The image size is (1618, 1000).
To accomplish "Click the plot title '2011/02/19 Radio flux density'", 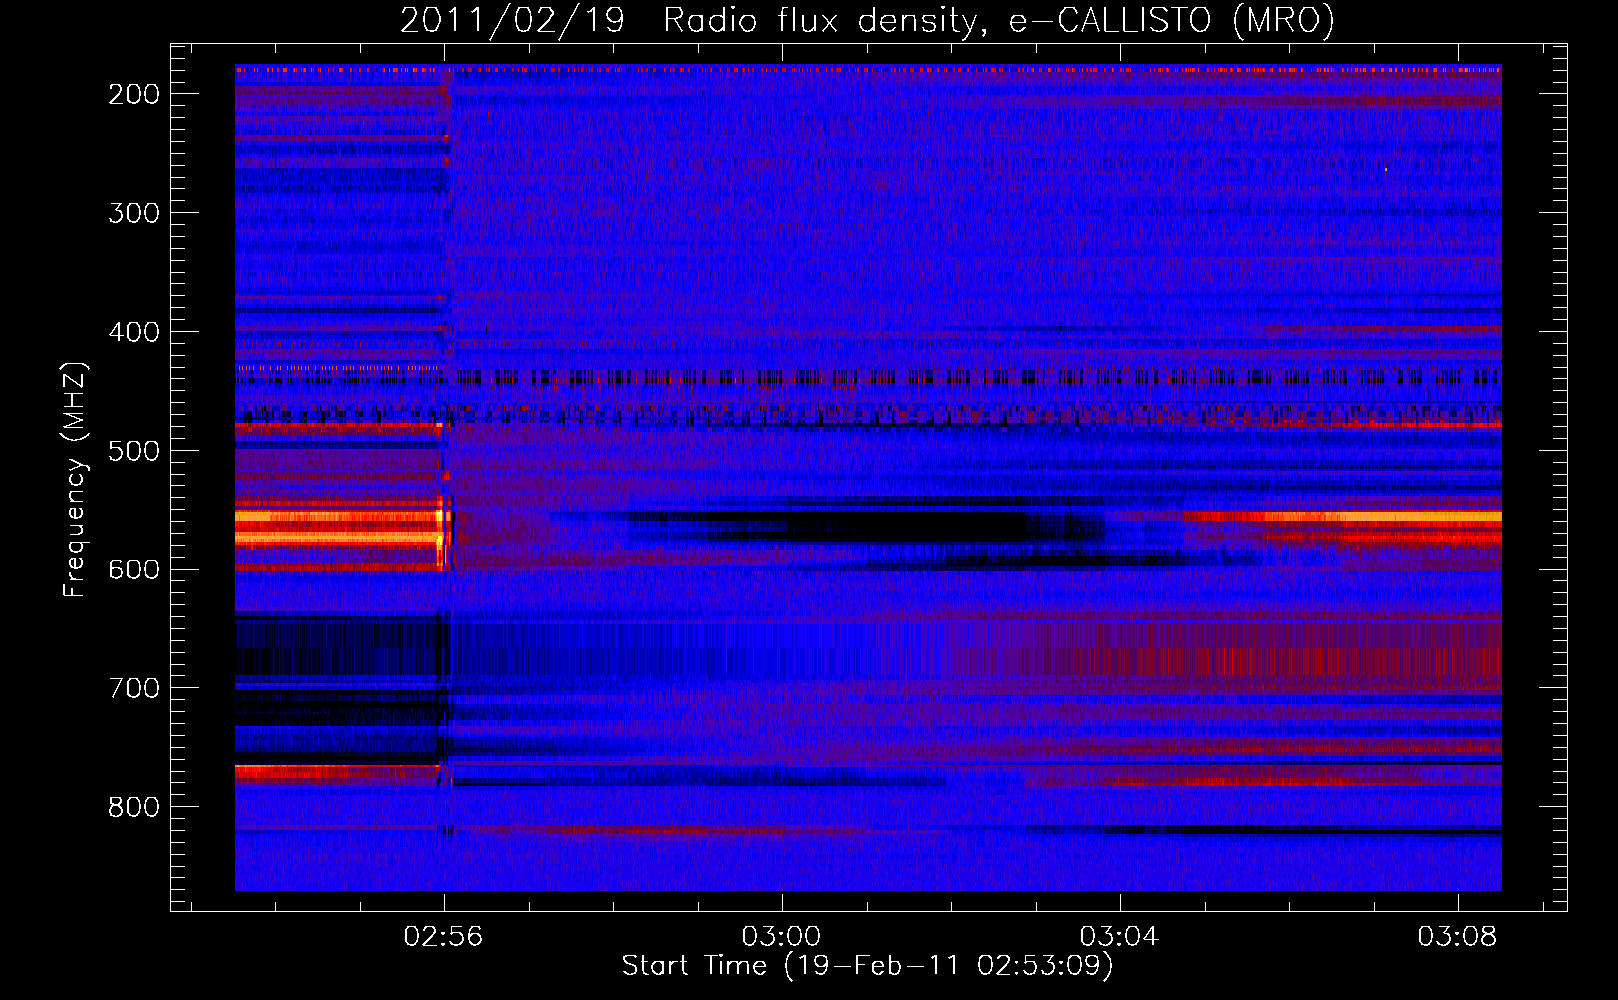I will [867, 20].
